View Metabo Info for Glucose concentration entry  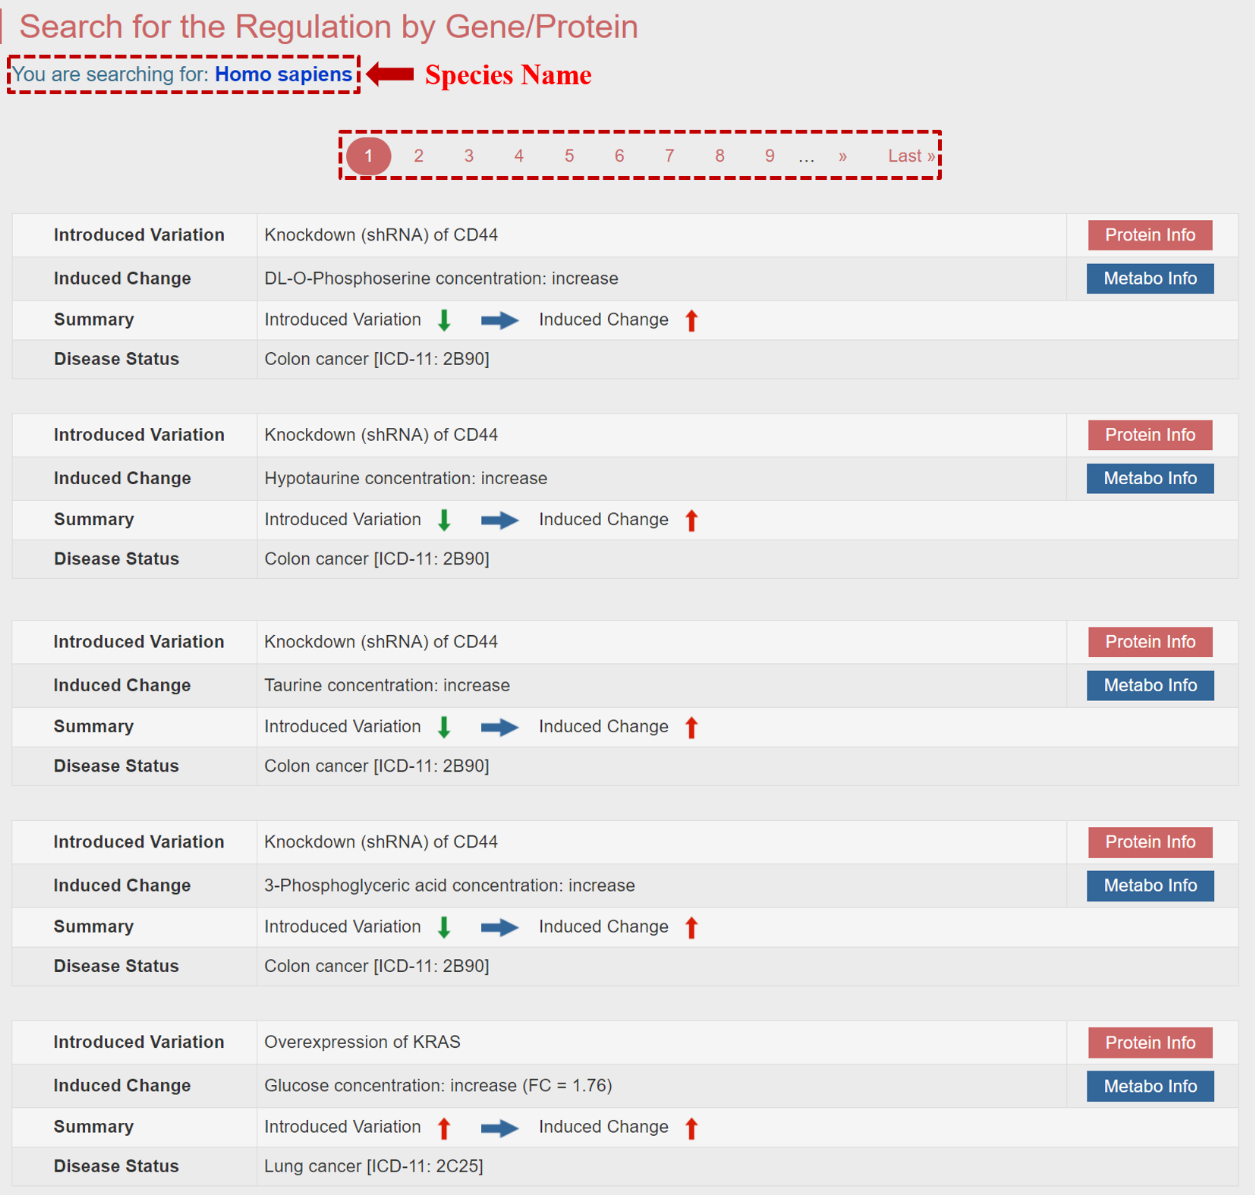pos(1150,1087)
